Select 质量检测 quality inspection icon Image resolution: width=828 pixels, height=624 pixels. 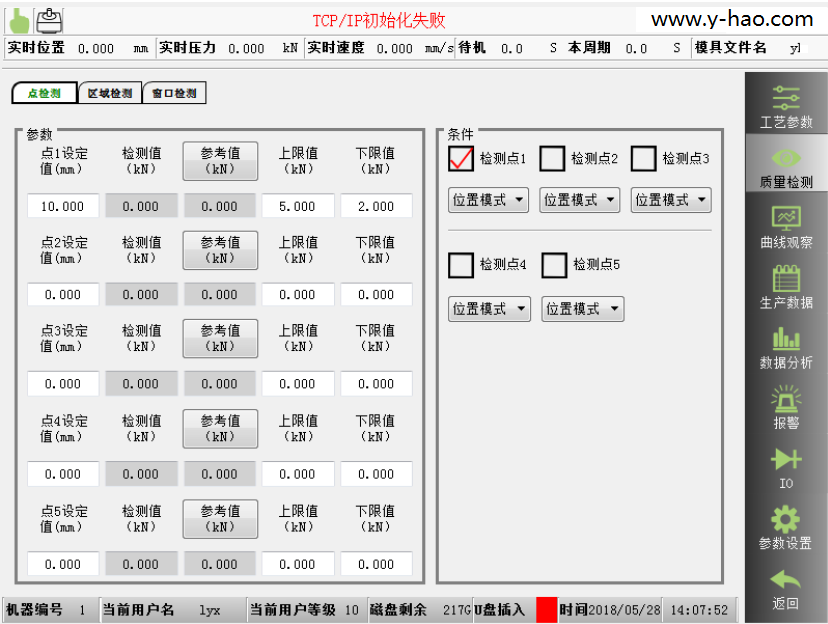[x=786, y=160]
